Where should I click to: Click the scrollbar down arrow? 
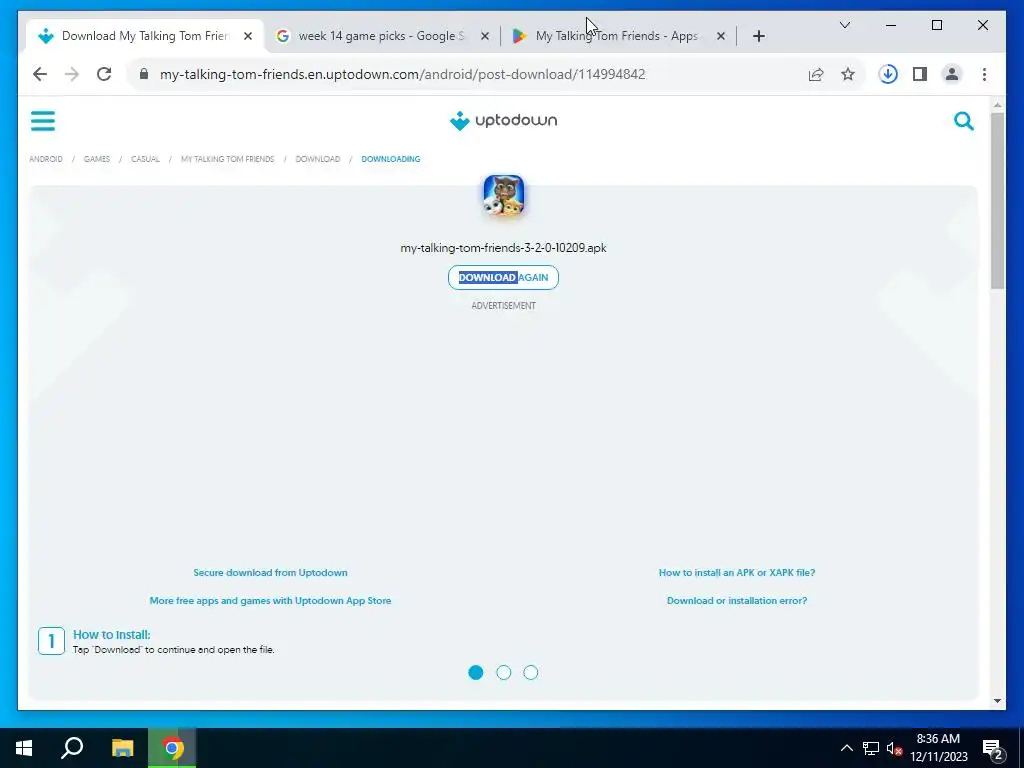tap(997, 701)
